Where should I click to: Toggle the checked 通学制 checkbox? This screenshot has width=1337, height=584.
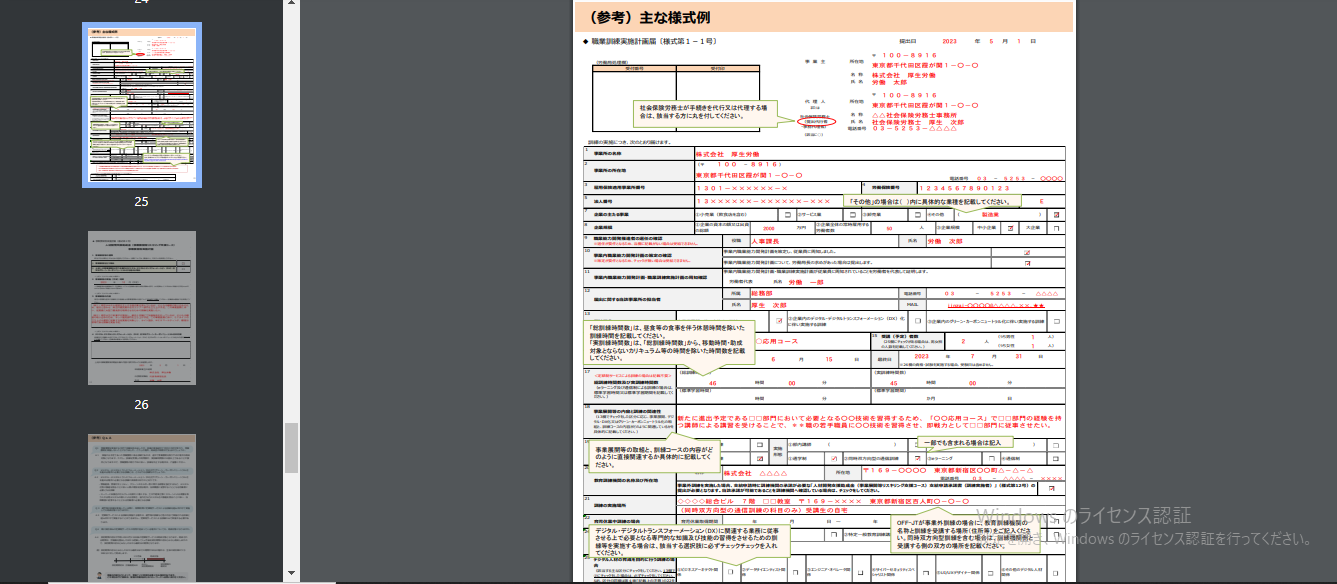point(833,458)
